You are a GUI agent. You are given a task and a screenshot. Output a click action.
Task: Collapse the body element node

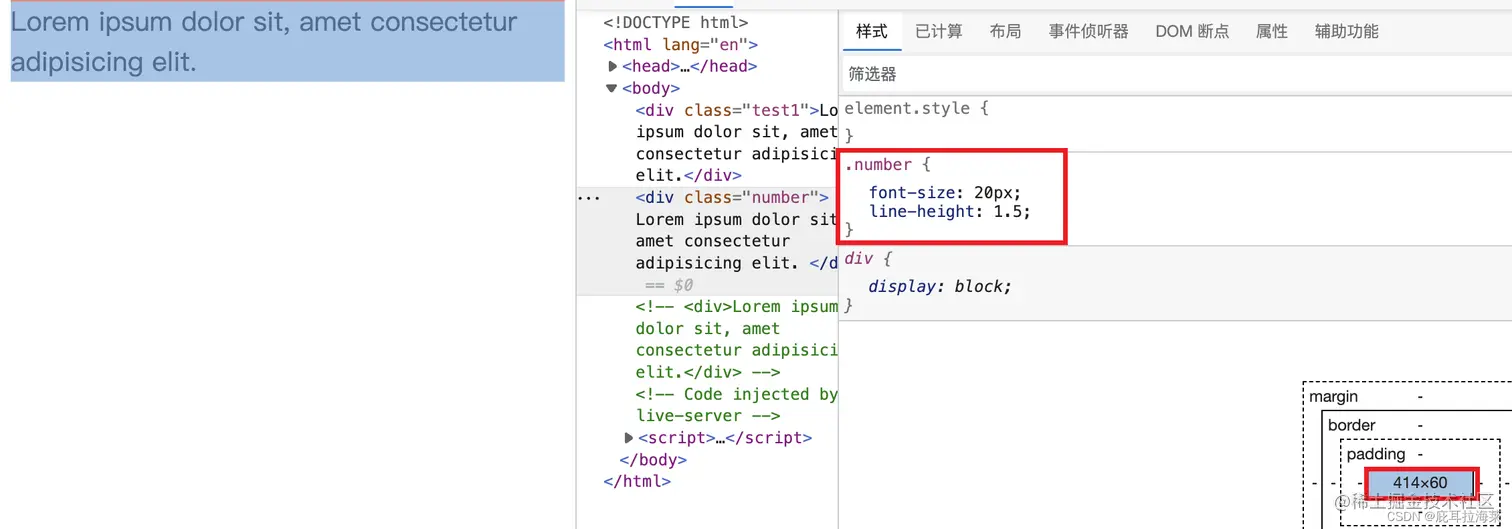(612, 88)
